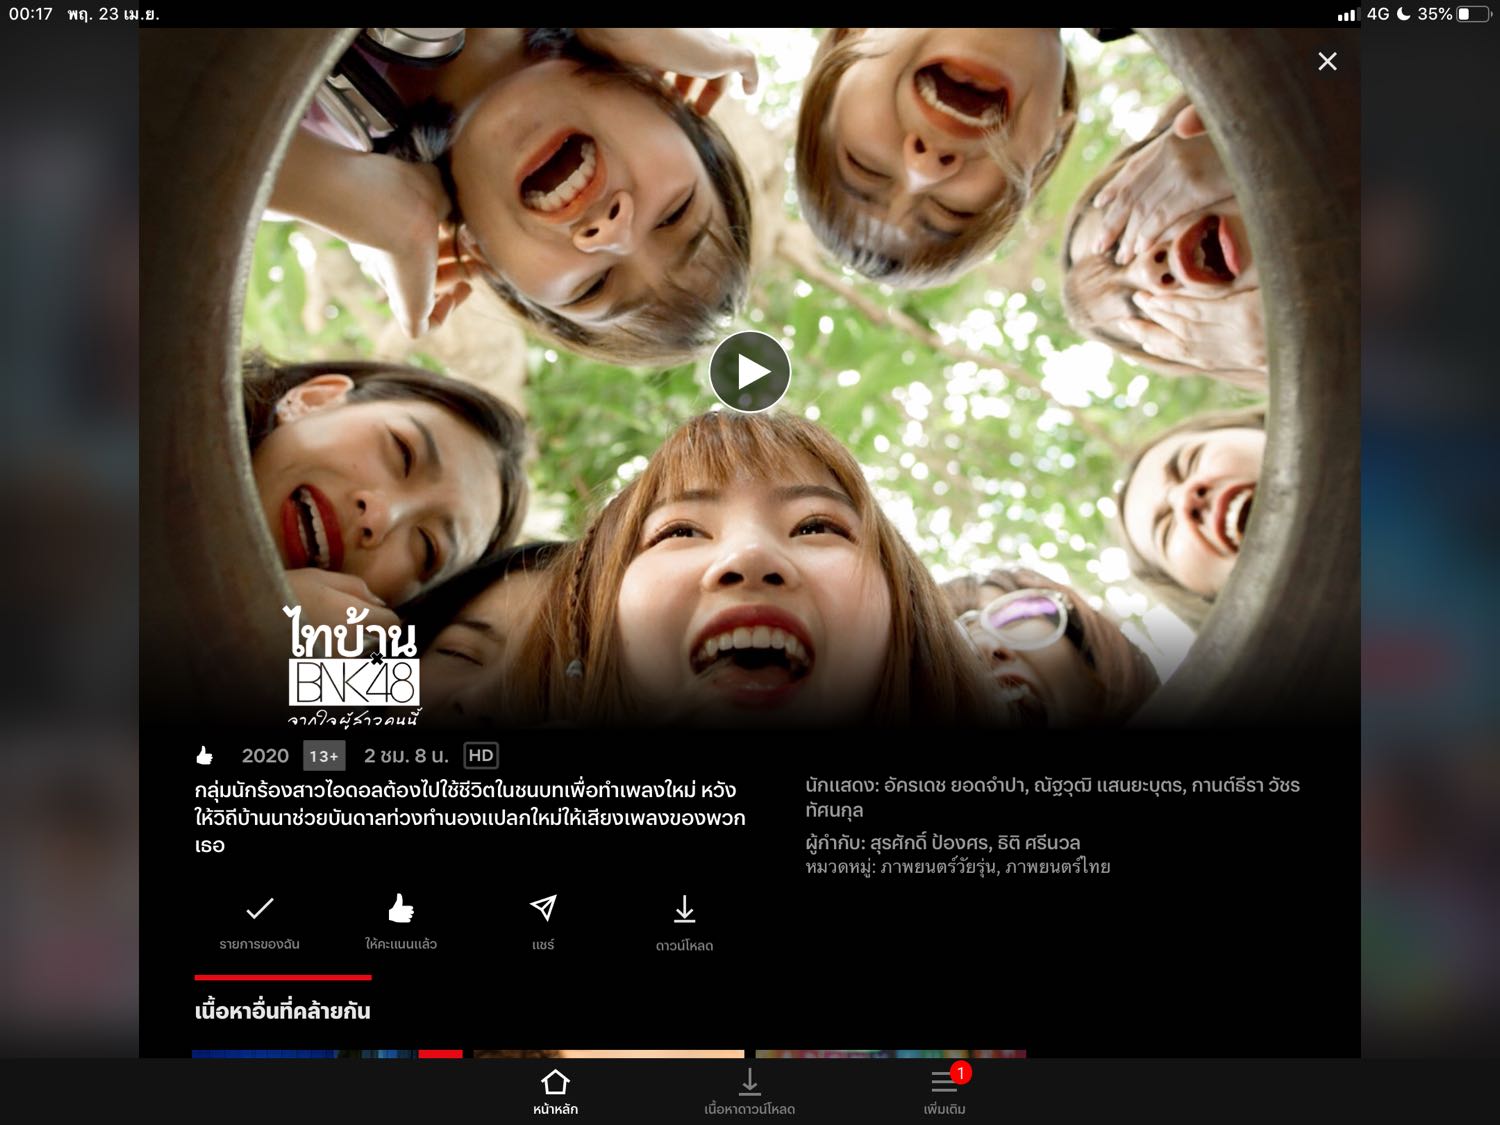Tap the 2 ชม. 8 น. duration text

406,756
